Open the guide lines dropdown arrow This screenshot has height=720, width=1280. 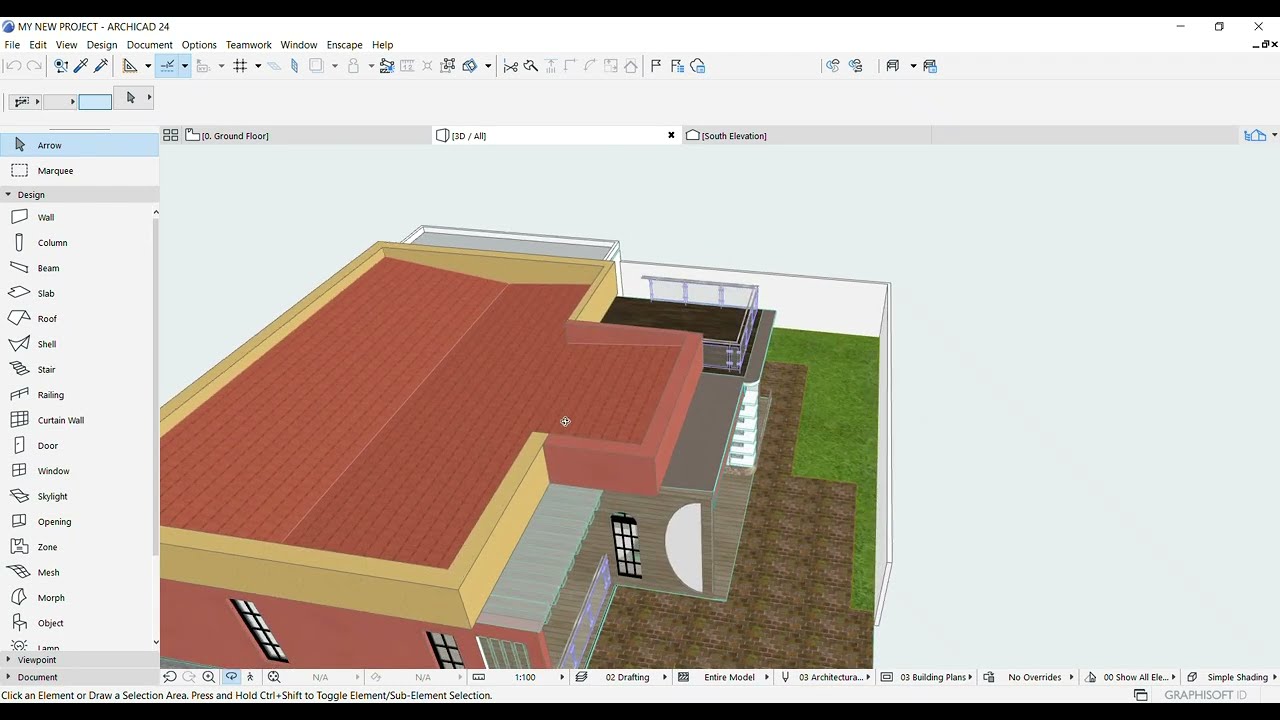click(185, 66)
